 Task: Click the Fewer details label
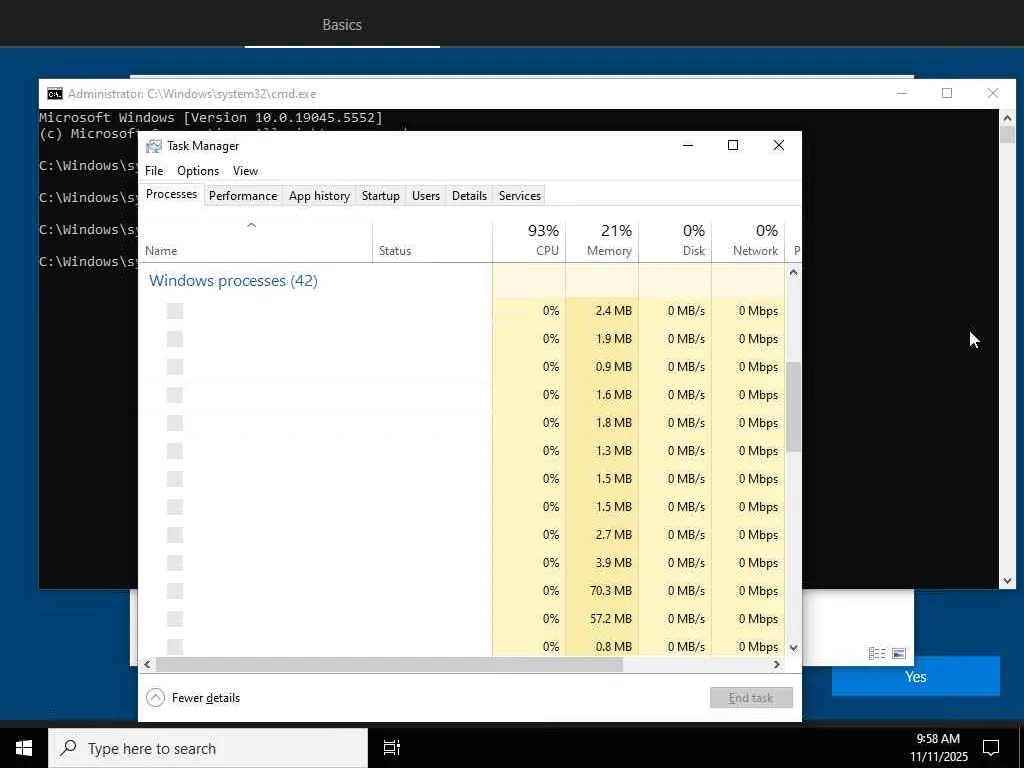point(206,698)
